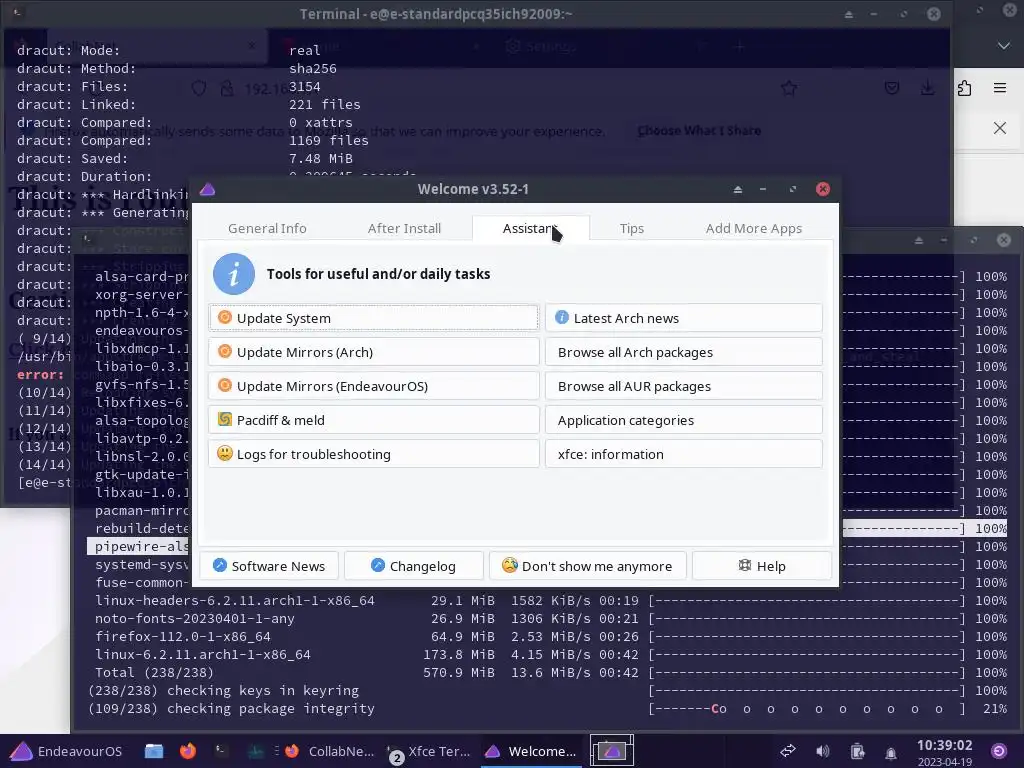Open the network connections tray icon
This screenshot has width=1024, height=768.
coord(788,751)
